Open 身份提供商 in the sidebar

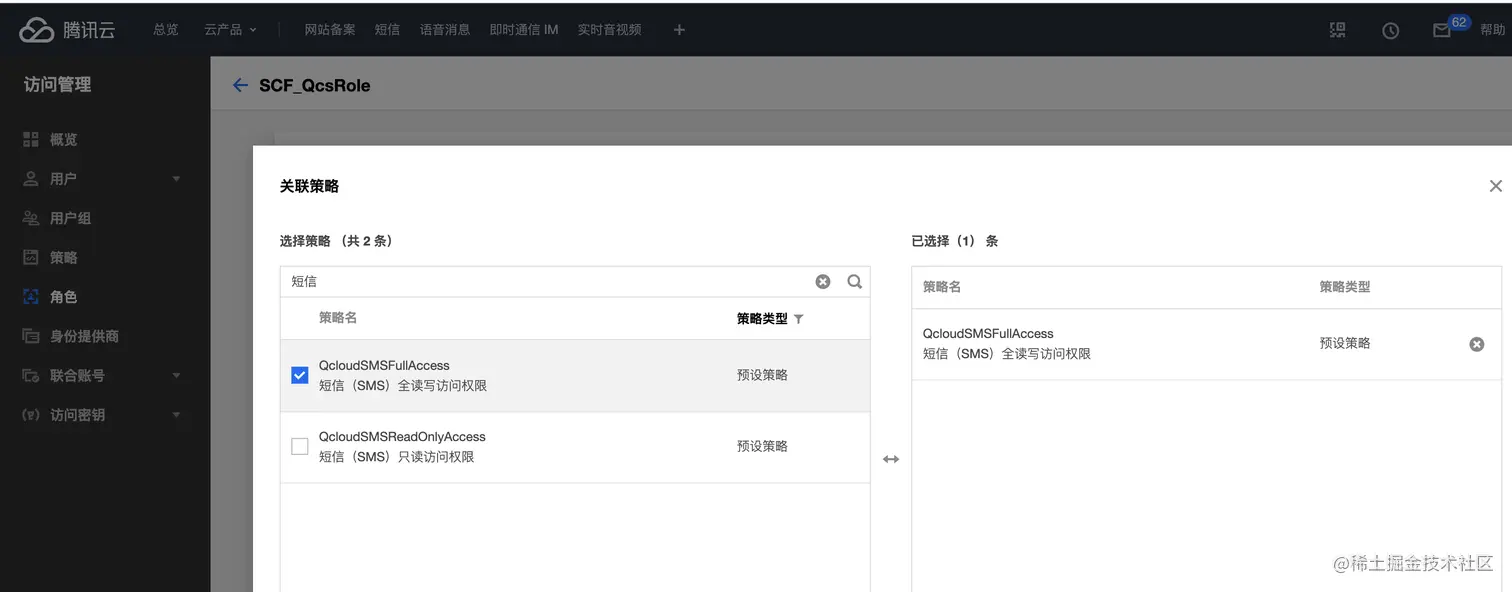tap(85, 336)
